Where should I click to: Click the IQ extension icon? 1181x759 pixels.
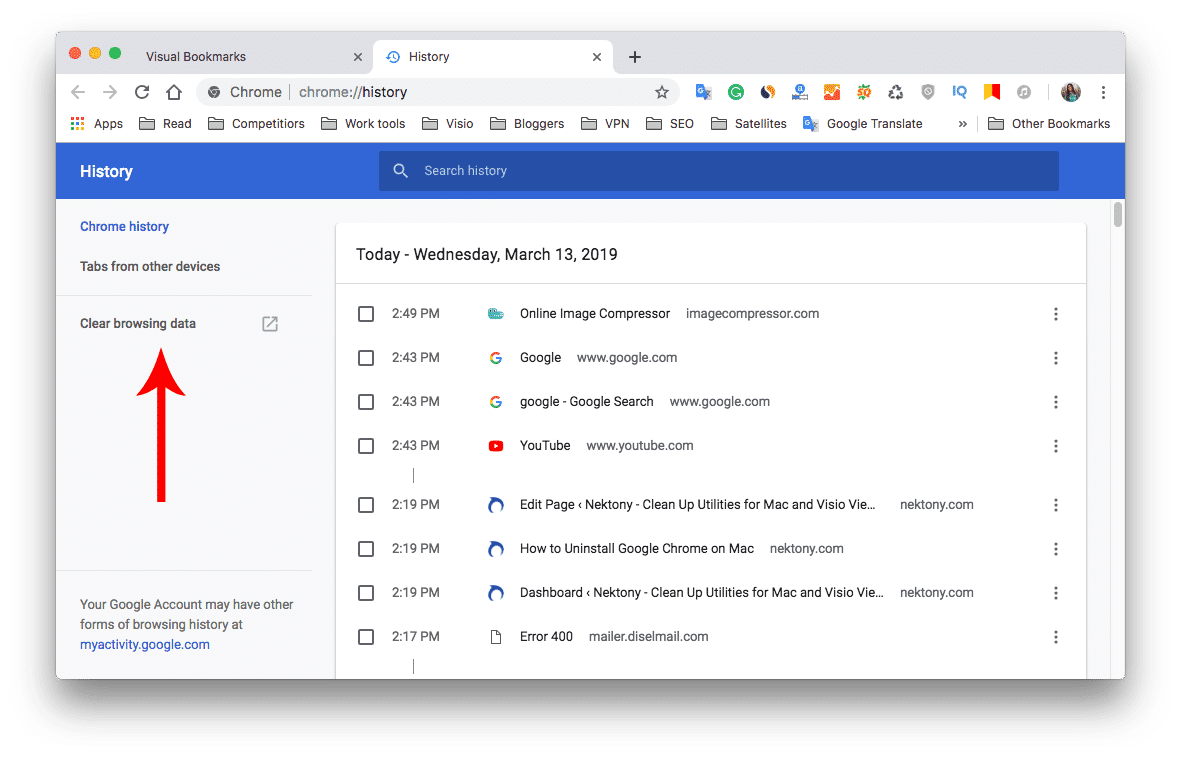click(x=958, y=91)
